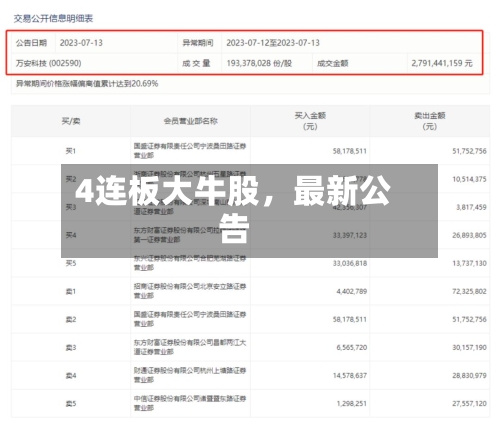Click 国盛证券 branch name in 卖2 row
The width and height of the screenshot is (500, 423).
[190, 319]
